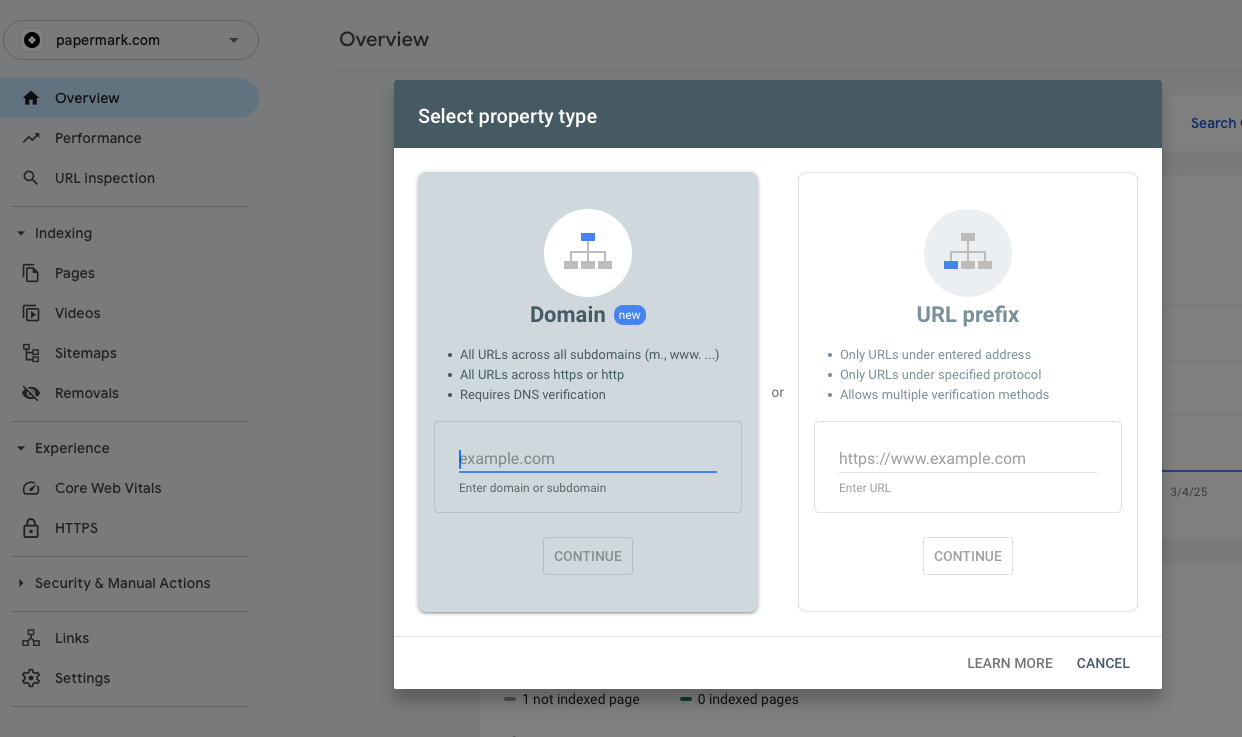This screenshot has width=1242, height=737.
Task: Click the URL prefix hierarchy icon
Action: (968, 252)
